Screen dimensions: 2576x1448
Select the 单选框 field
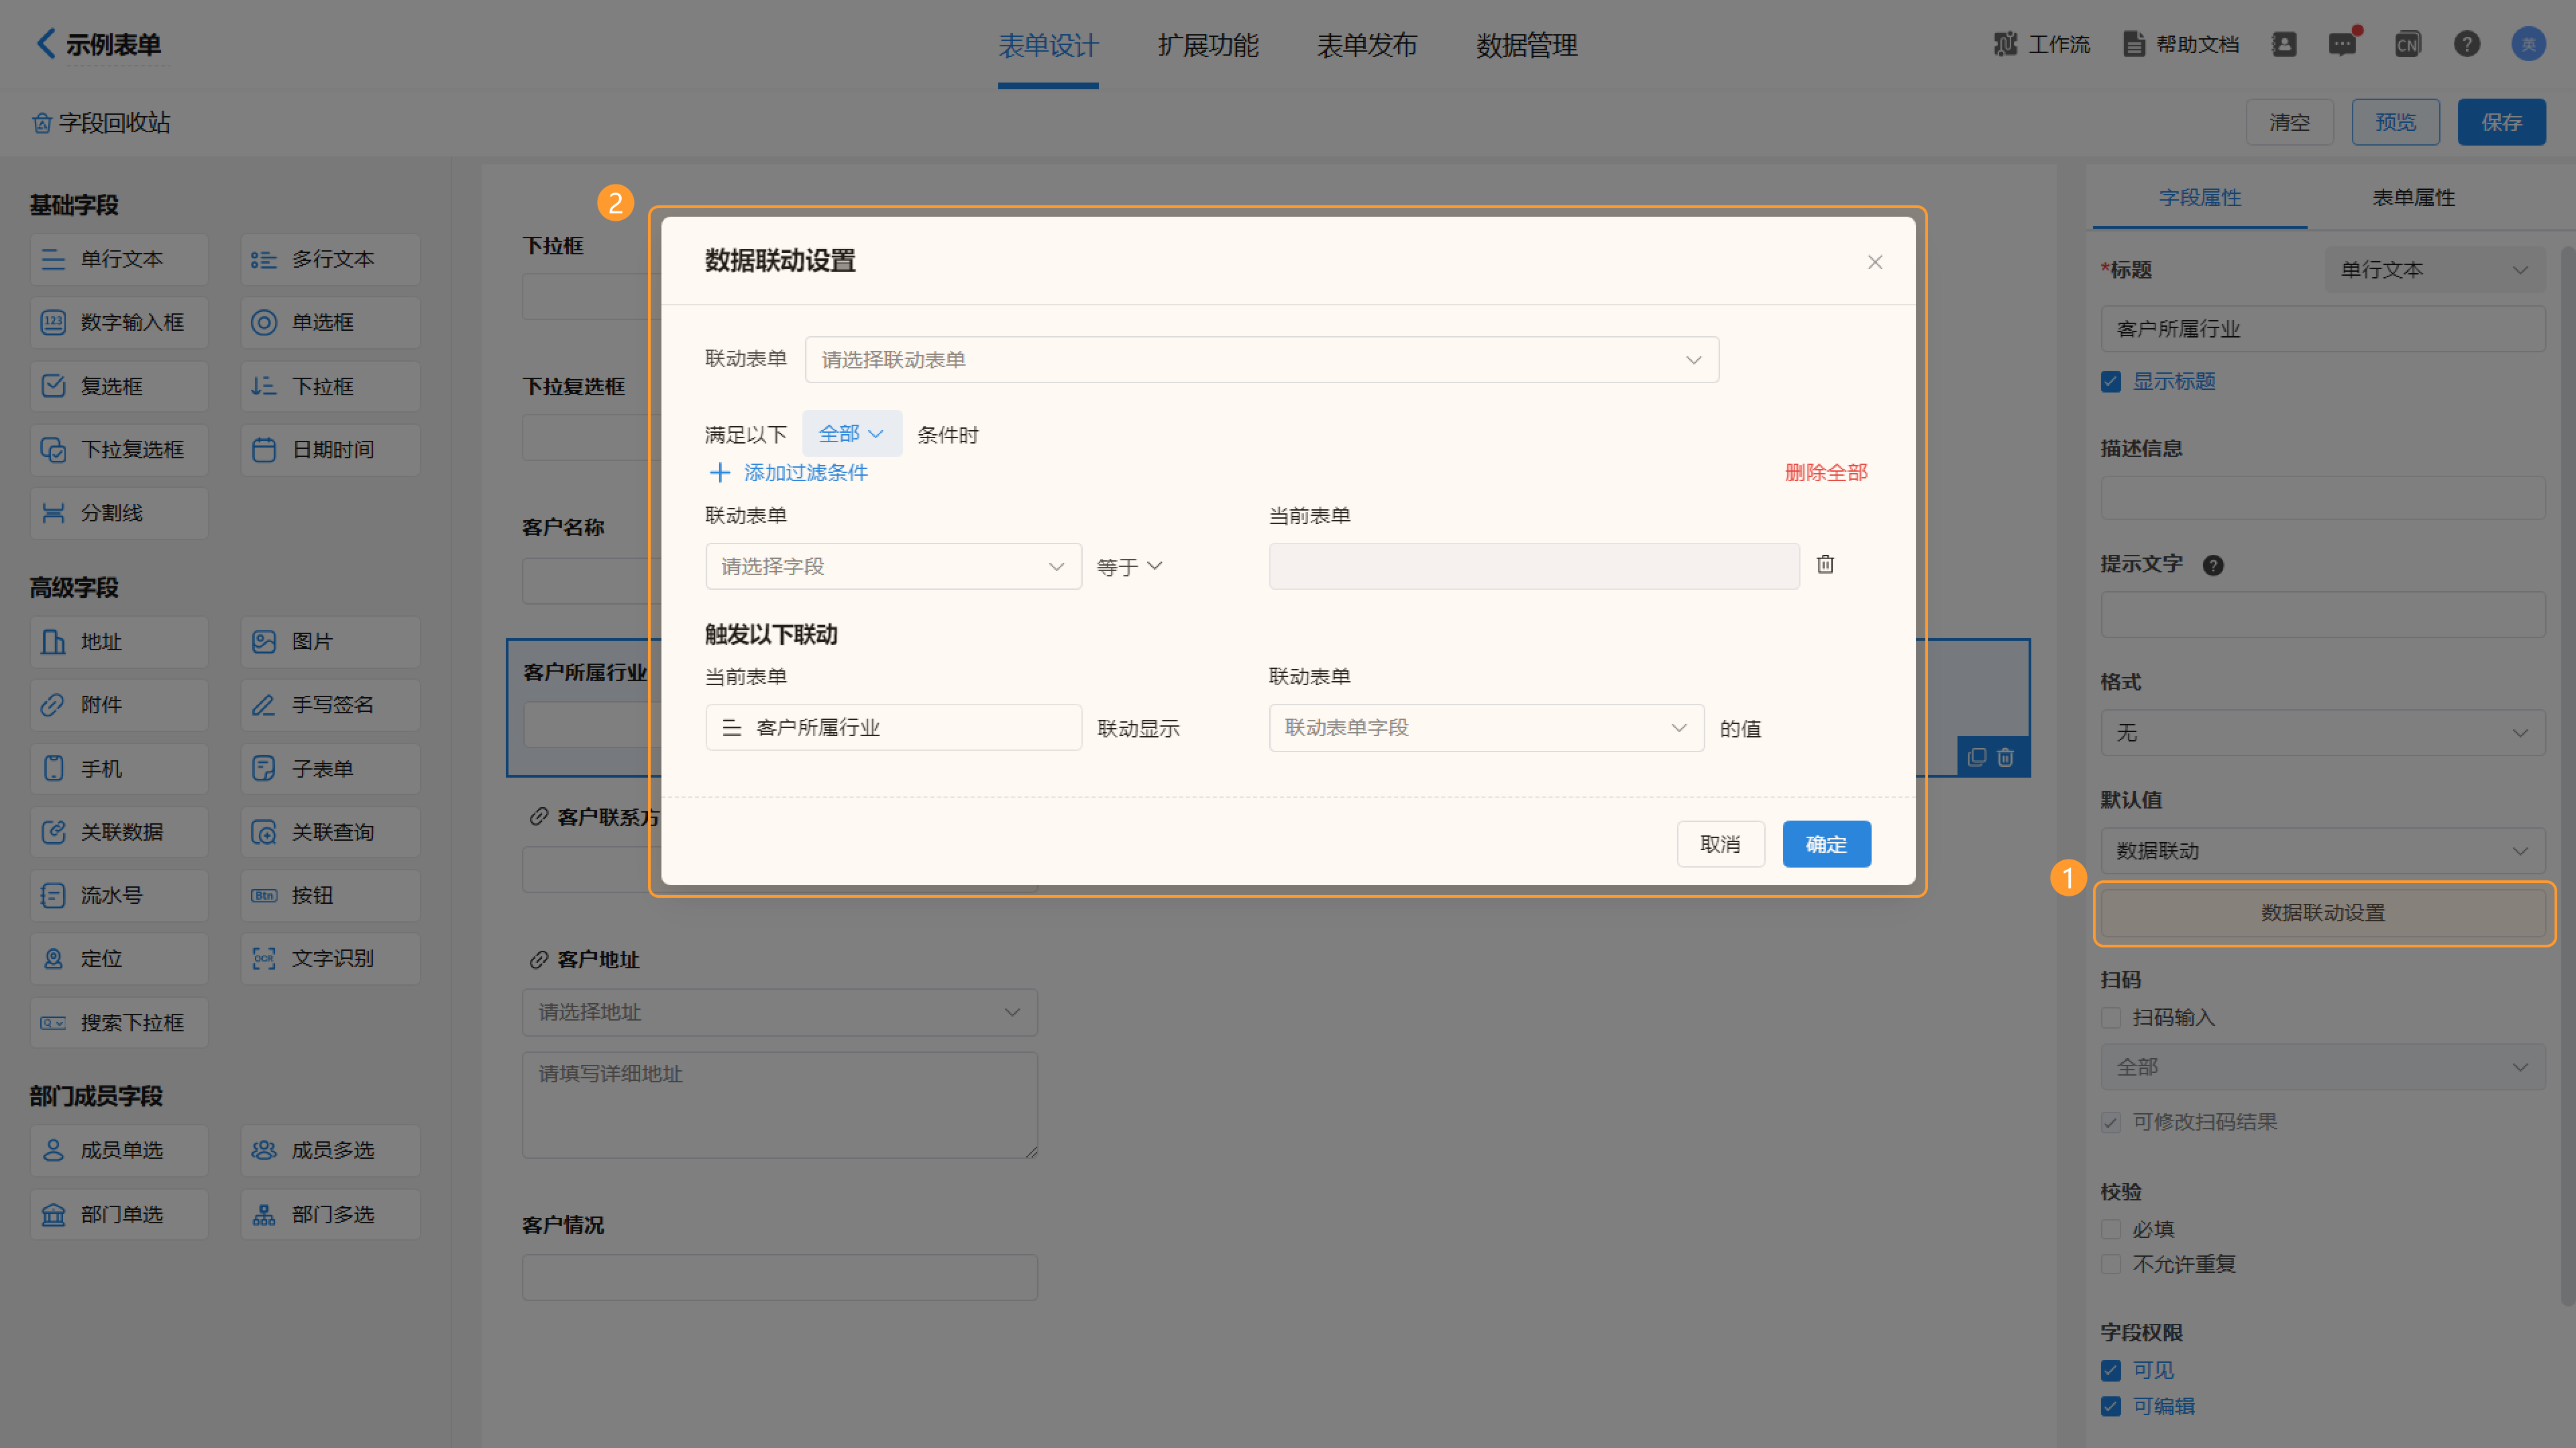point(330,322)
